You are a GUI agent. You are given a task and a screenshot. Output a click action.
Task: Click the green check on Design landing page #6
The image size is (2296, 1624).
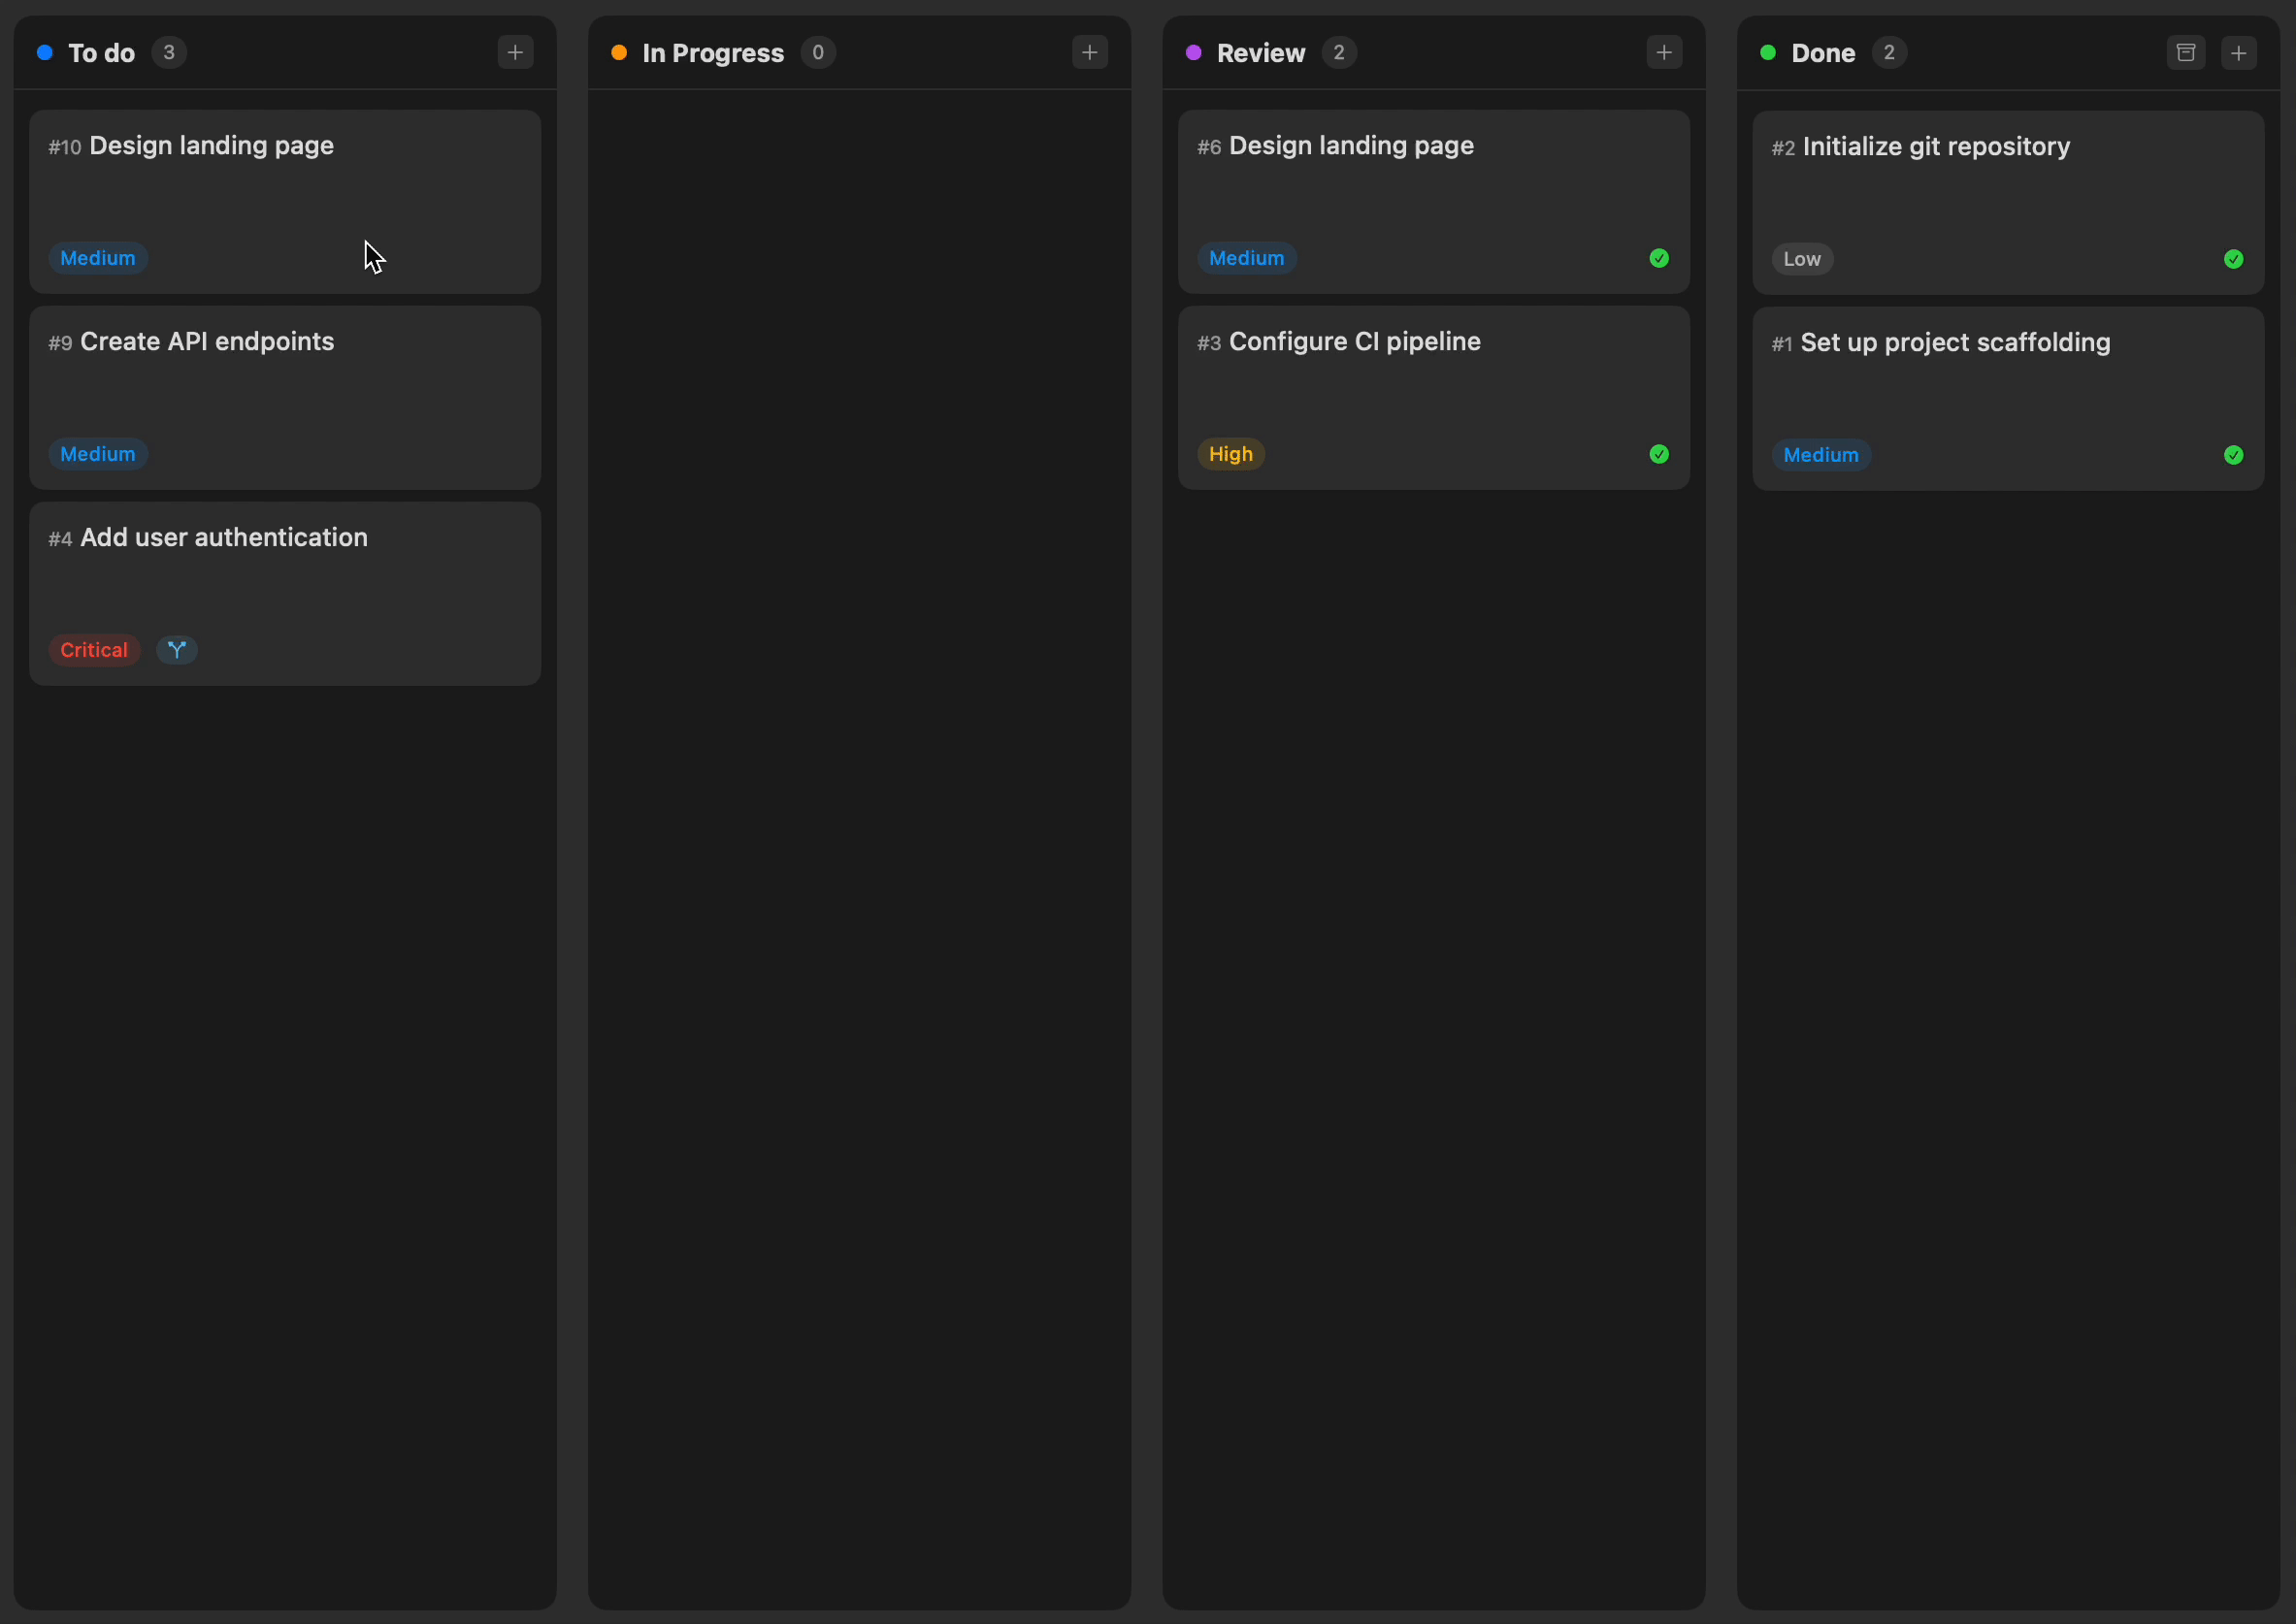1659,258
